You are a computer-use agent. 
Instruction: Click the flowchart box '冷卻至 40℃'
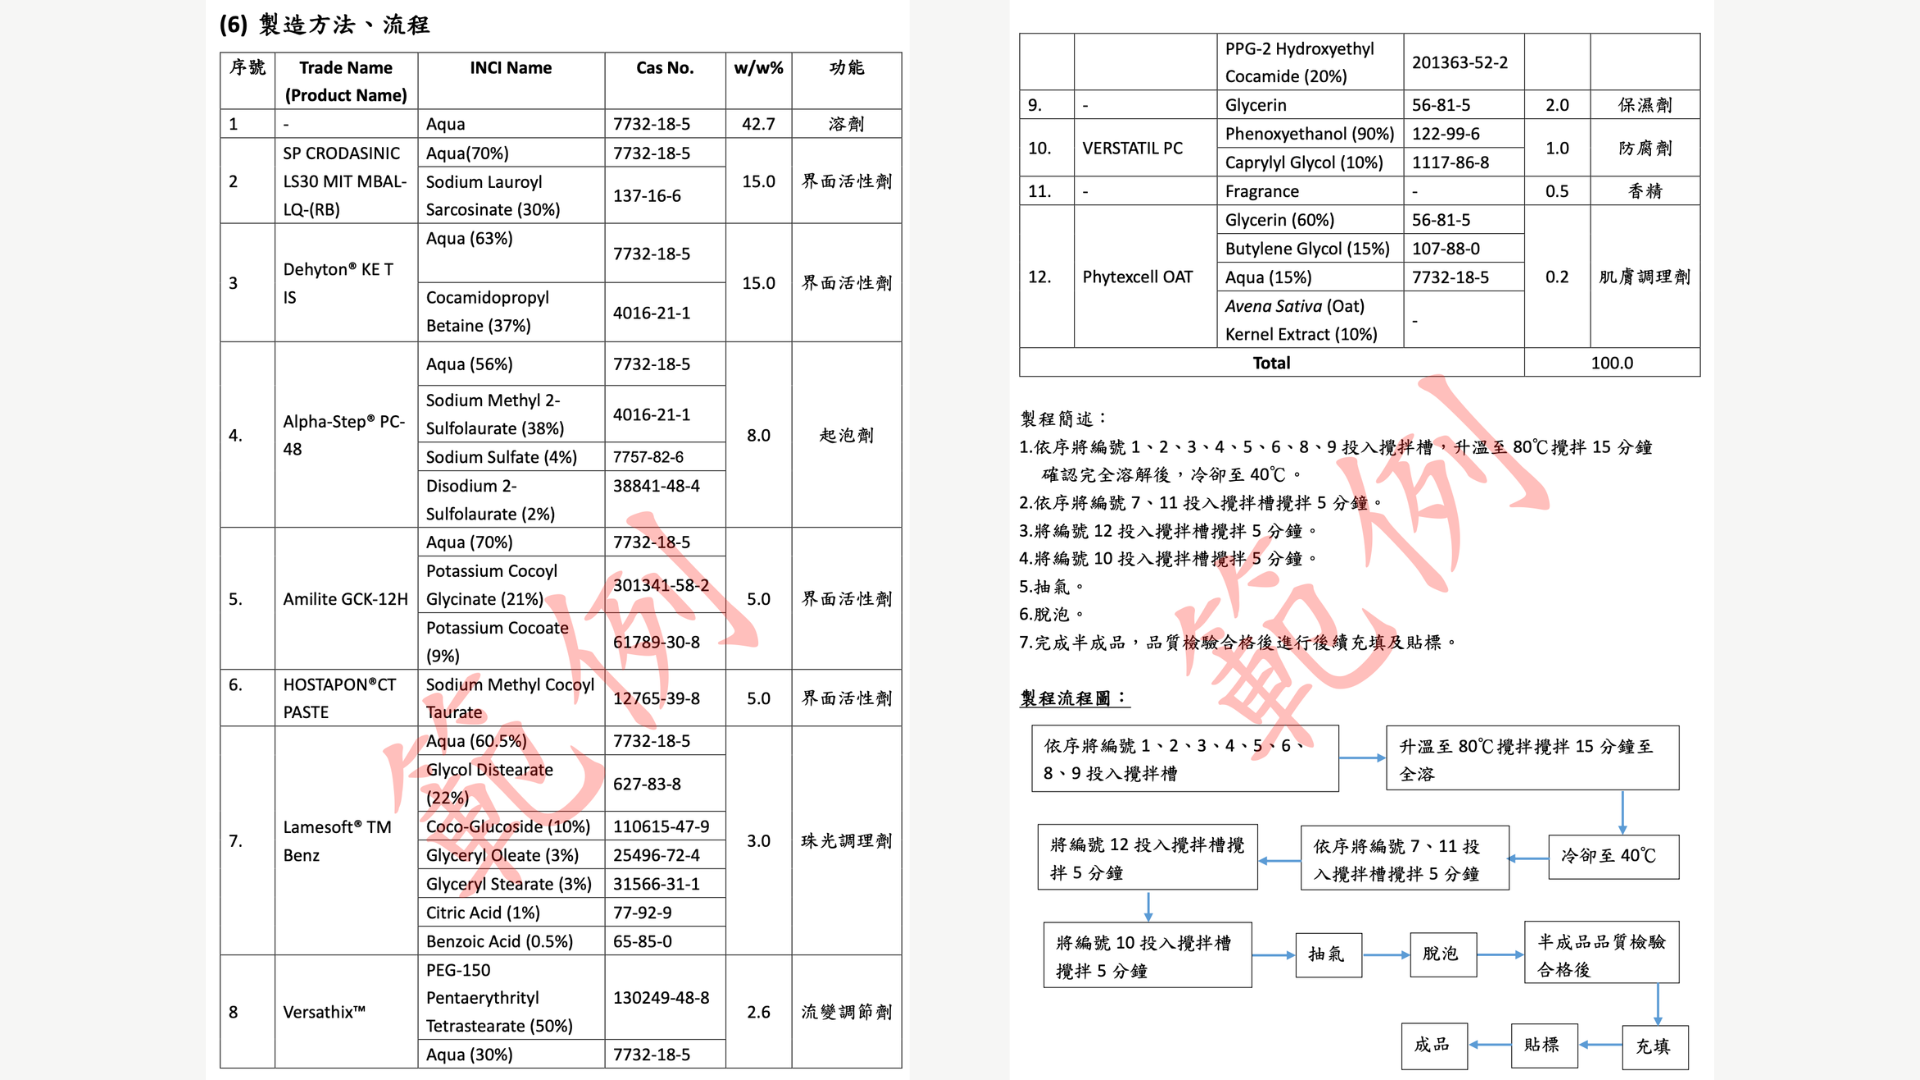[1614, 857]
